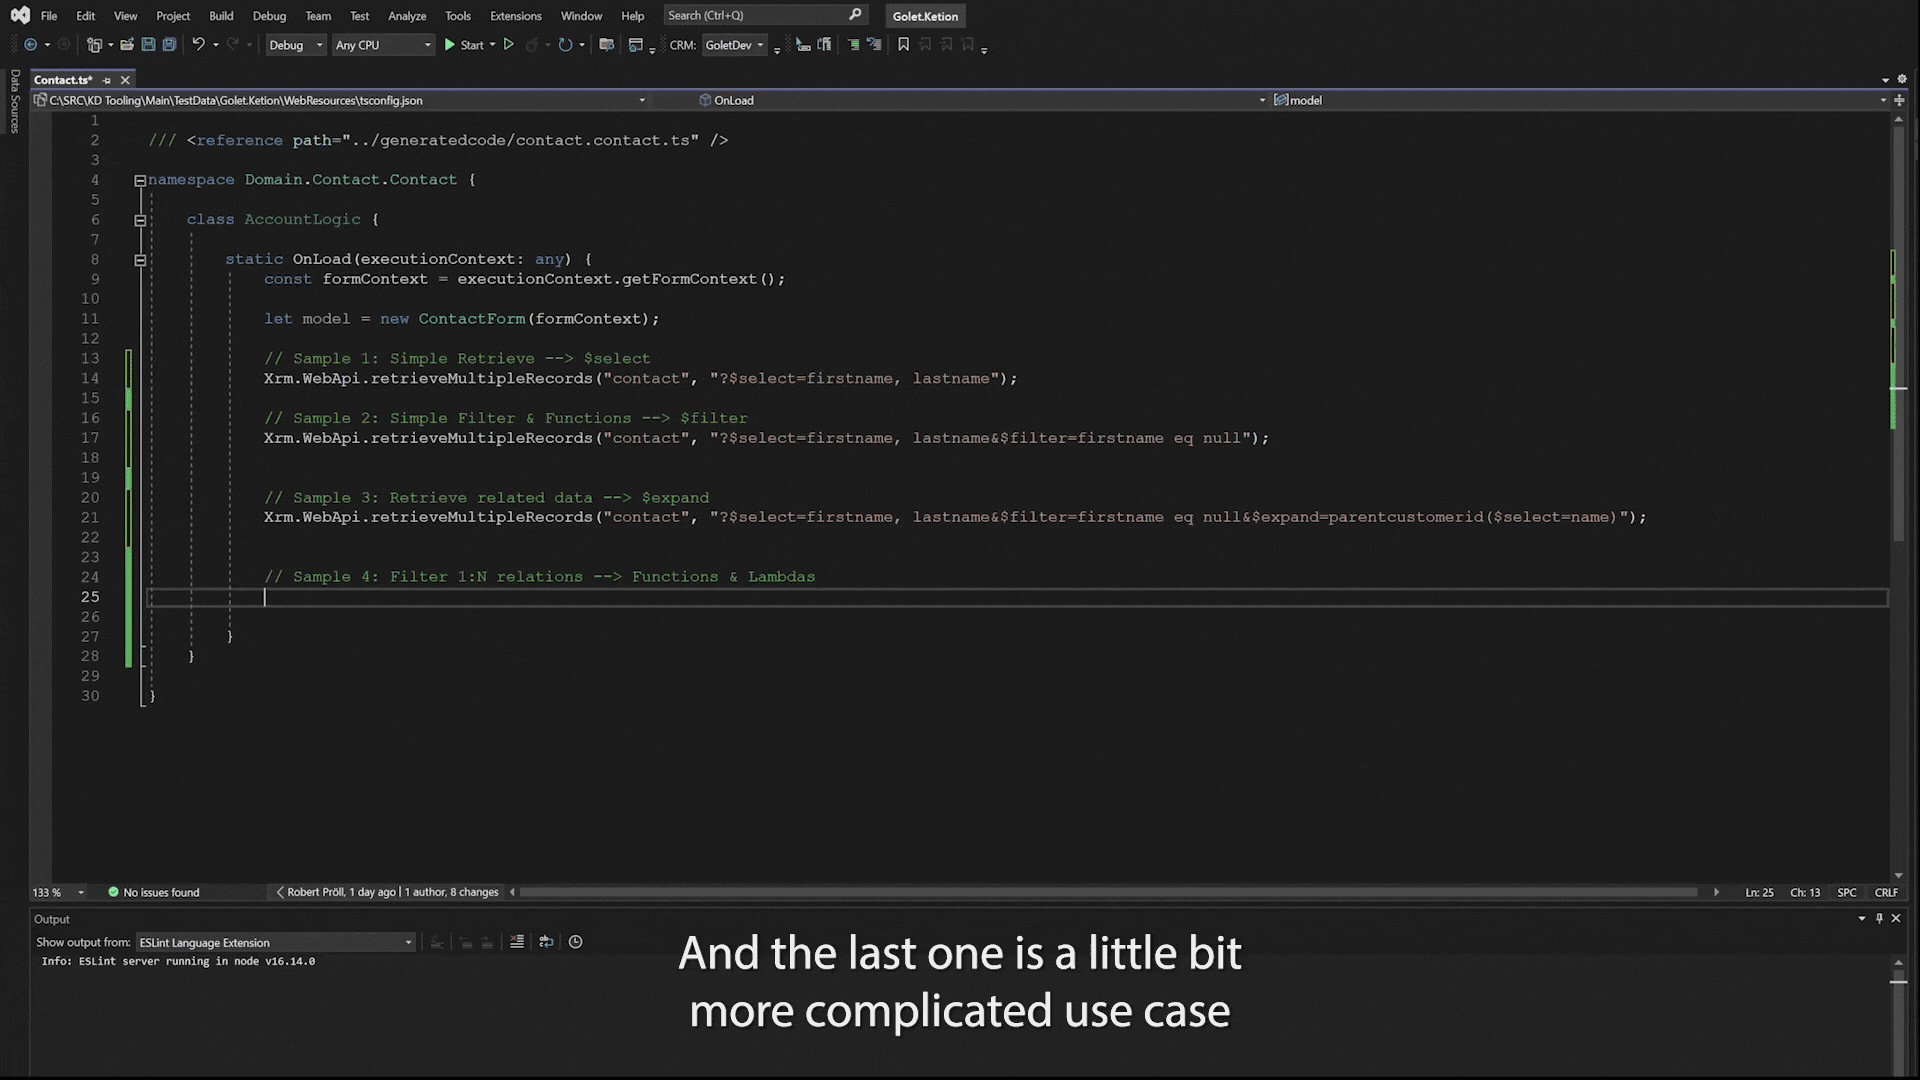Viewport: 1920px width, 1080px height.
Task: Toggle auto-hide pin on Output panel
Action: (1879, 919)
